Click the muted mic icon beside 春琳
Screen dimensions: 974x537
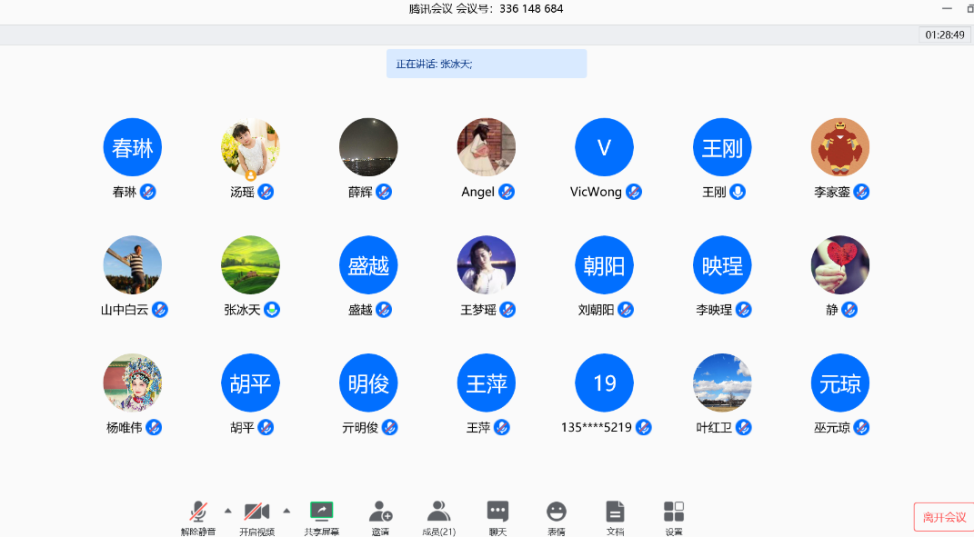pos(148,192)
